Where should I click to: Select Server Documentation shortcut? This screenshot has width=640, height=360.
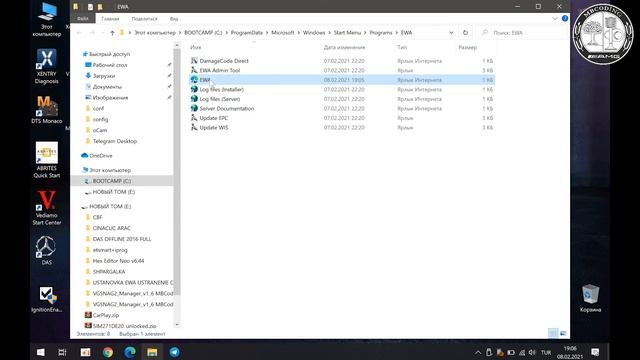click(227, 109)
